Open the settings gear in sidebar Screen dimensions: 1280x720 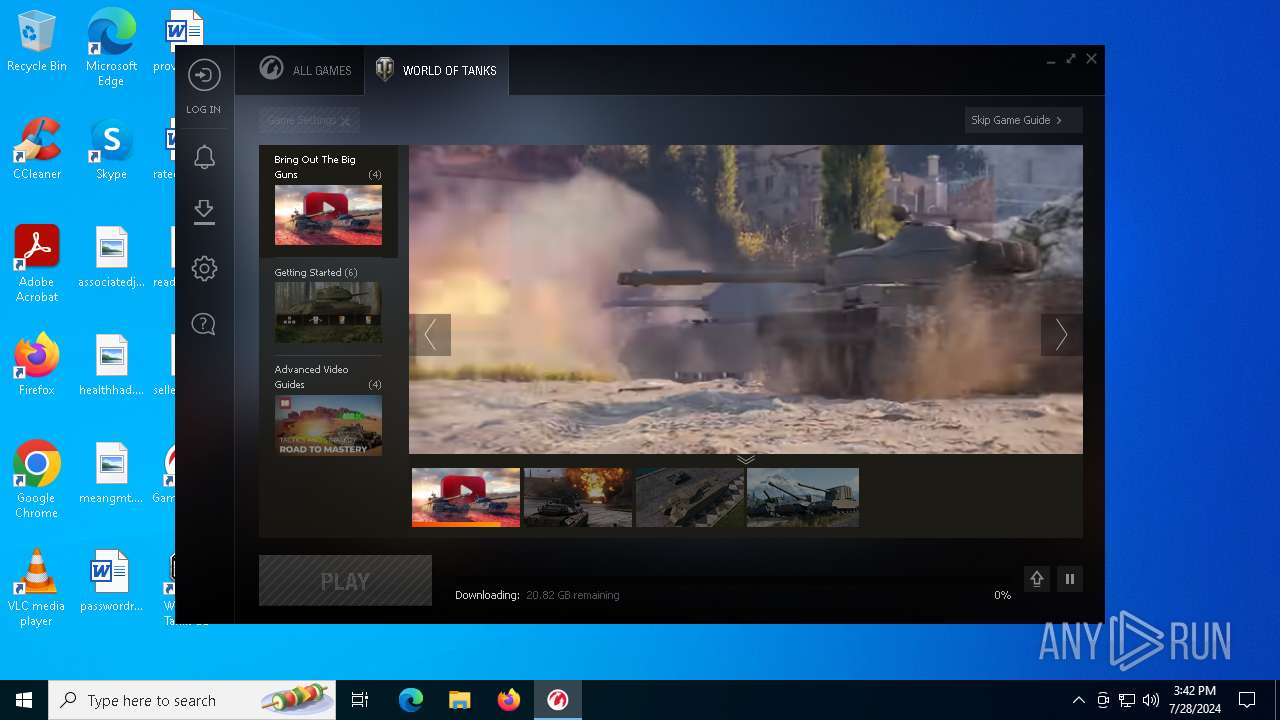pos(204,268)
